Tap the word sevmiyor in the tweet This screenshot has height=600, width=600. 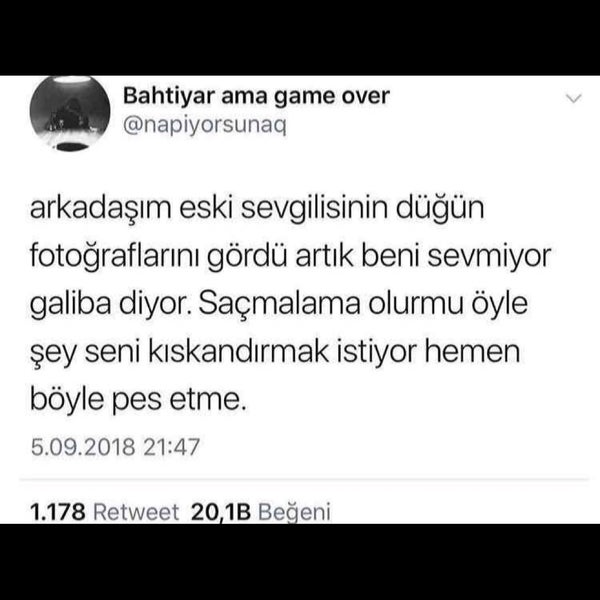pyautogui.click(x=489, y=256)
